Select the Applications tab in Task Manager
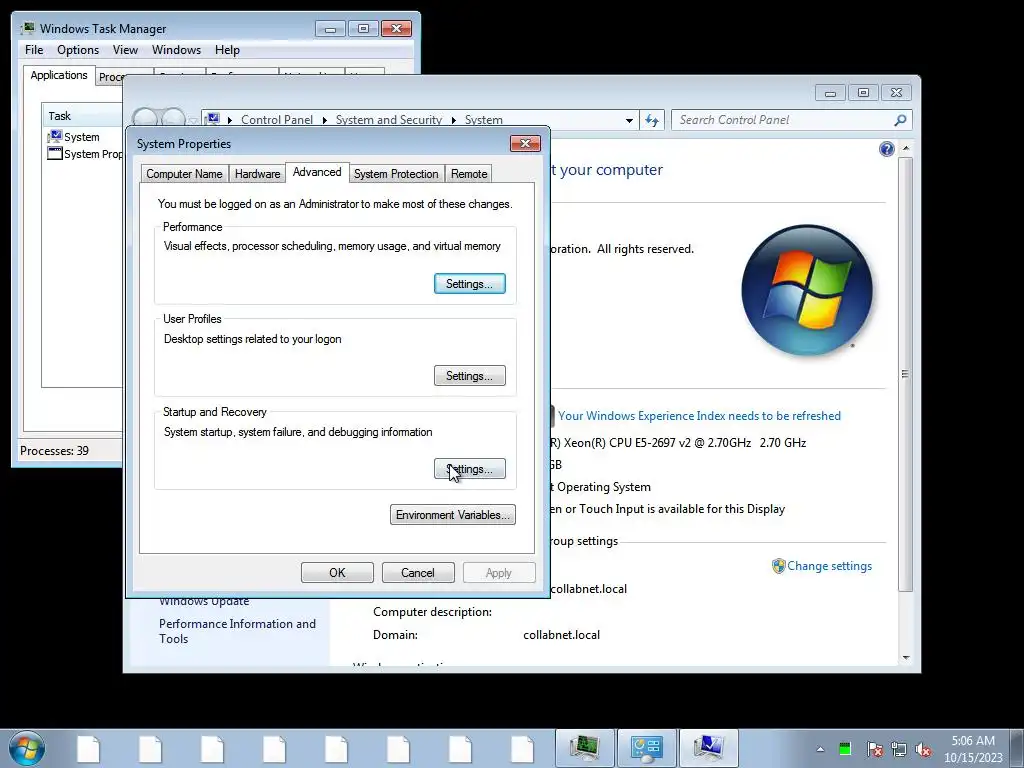The width and height of the screenshot is (1024, 768). (59, 75)
